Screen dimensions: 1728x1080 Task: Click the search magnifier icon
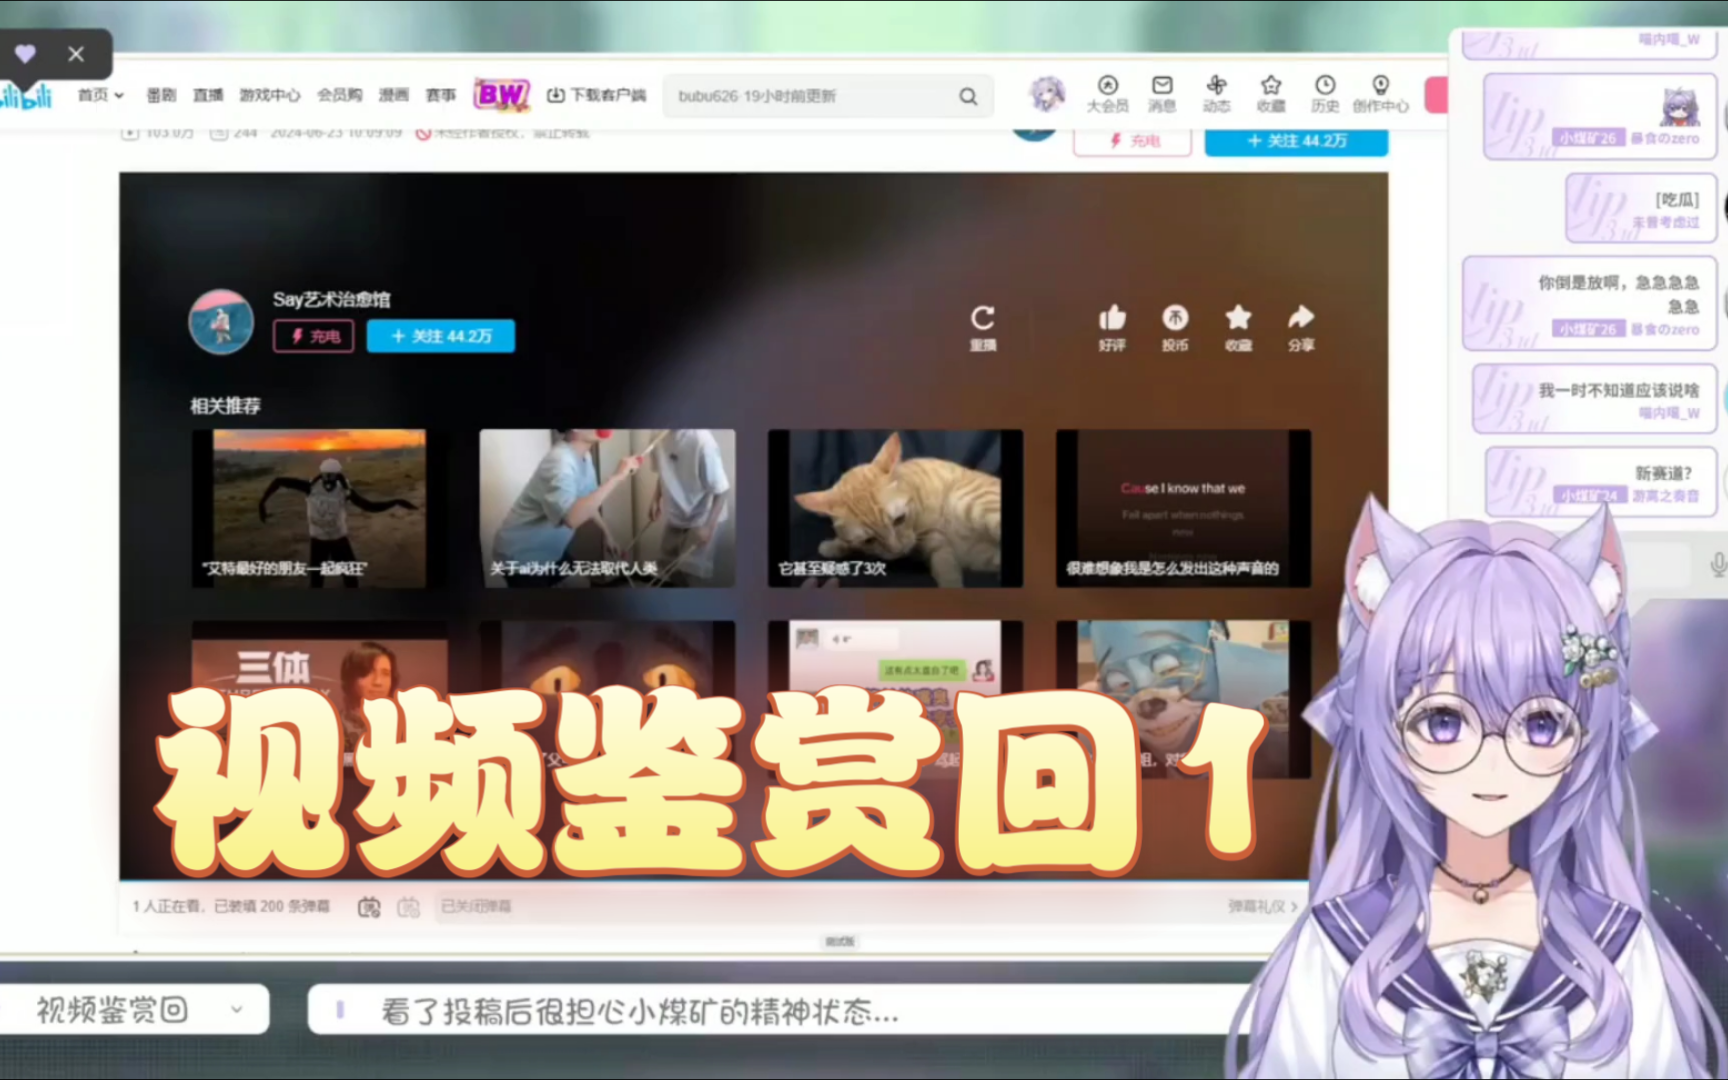coord(968,96)
